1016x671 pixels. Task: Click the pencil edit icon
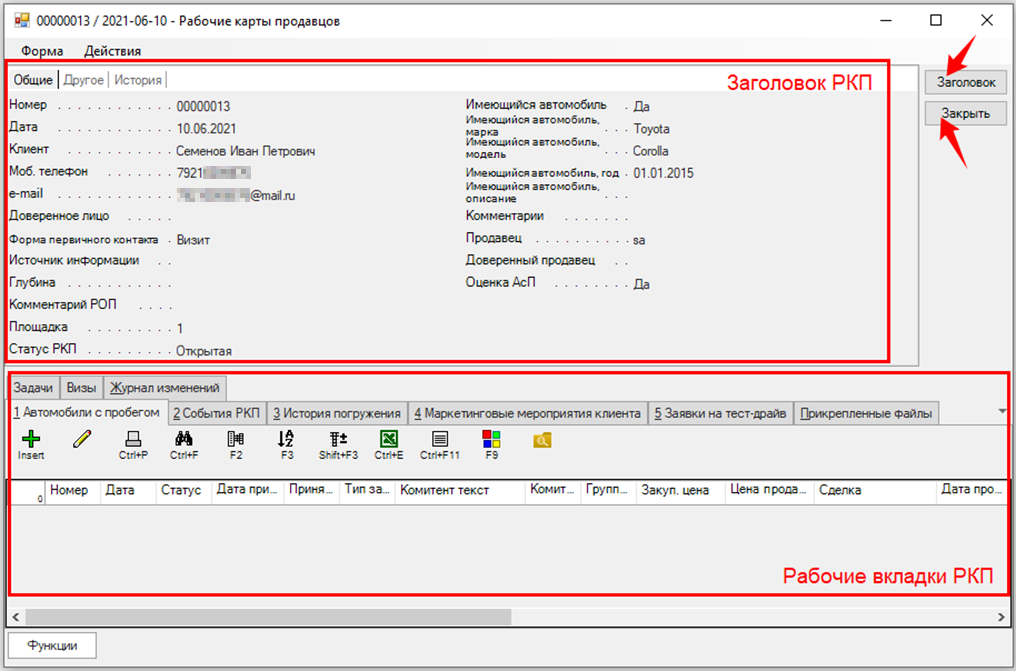click(81, 439)
